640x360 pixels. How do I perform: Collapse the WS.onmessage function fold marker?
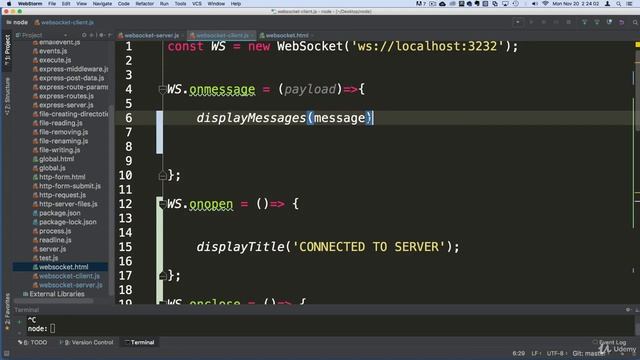point(162,89)
